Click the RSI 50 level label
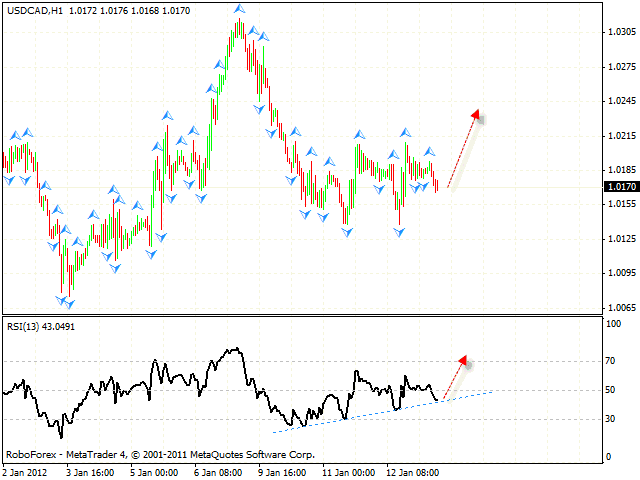Image resolution: width=640 pixels, height=480 pixels. (x=612, y=390)
